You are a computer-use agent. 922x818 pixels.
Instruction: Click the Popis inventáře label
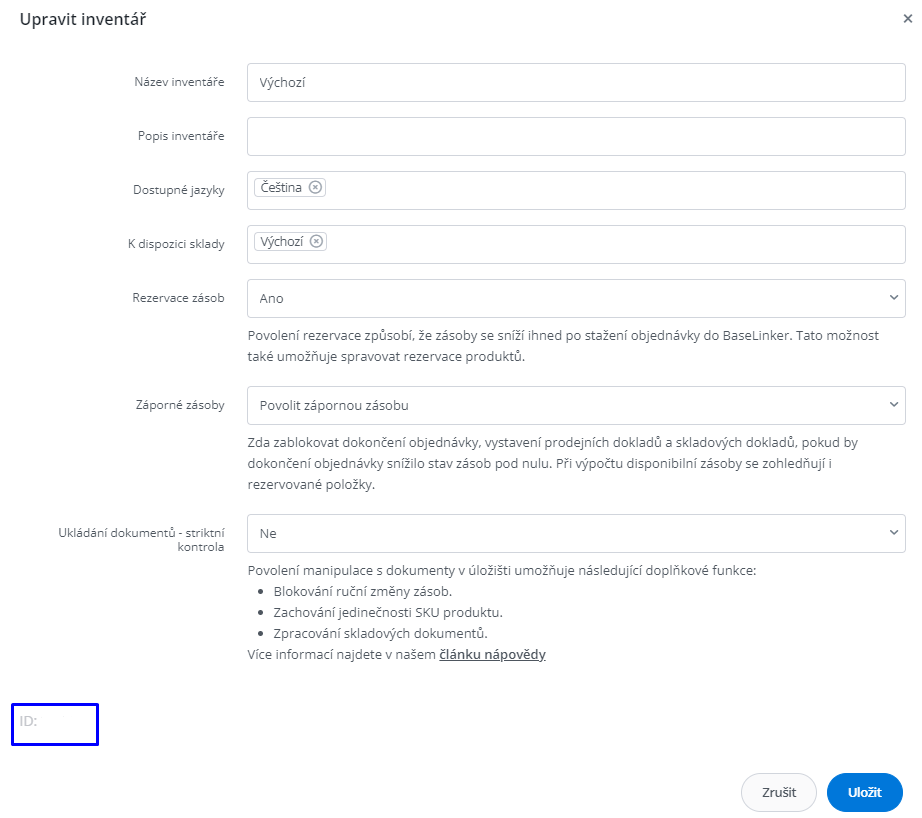point(180,136)
